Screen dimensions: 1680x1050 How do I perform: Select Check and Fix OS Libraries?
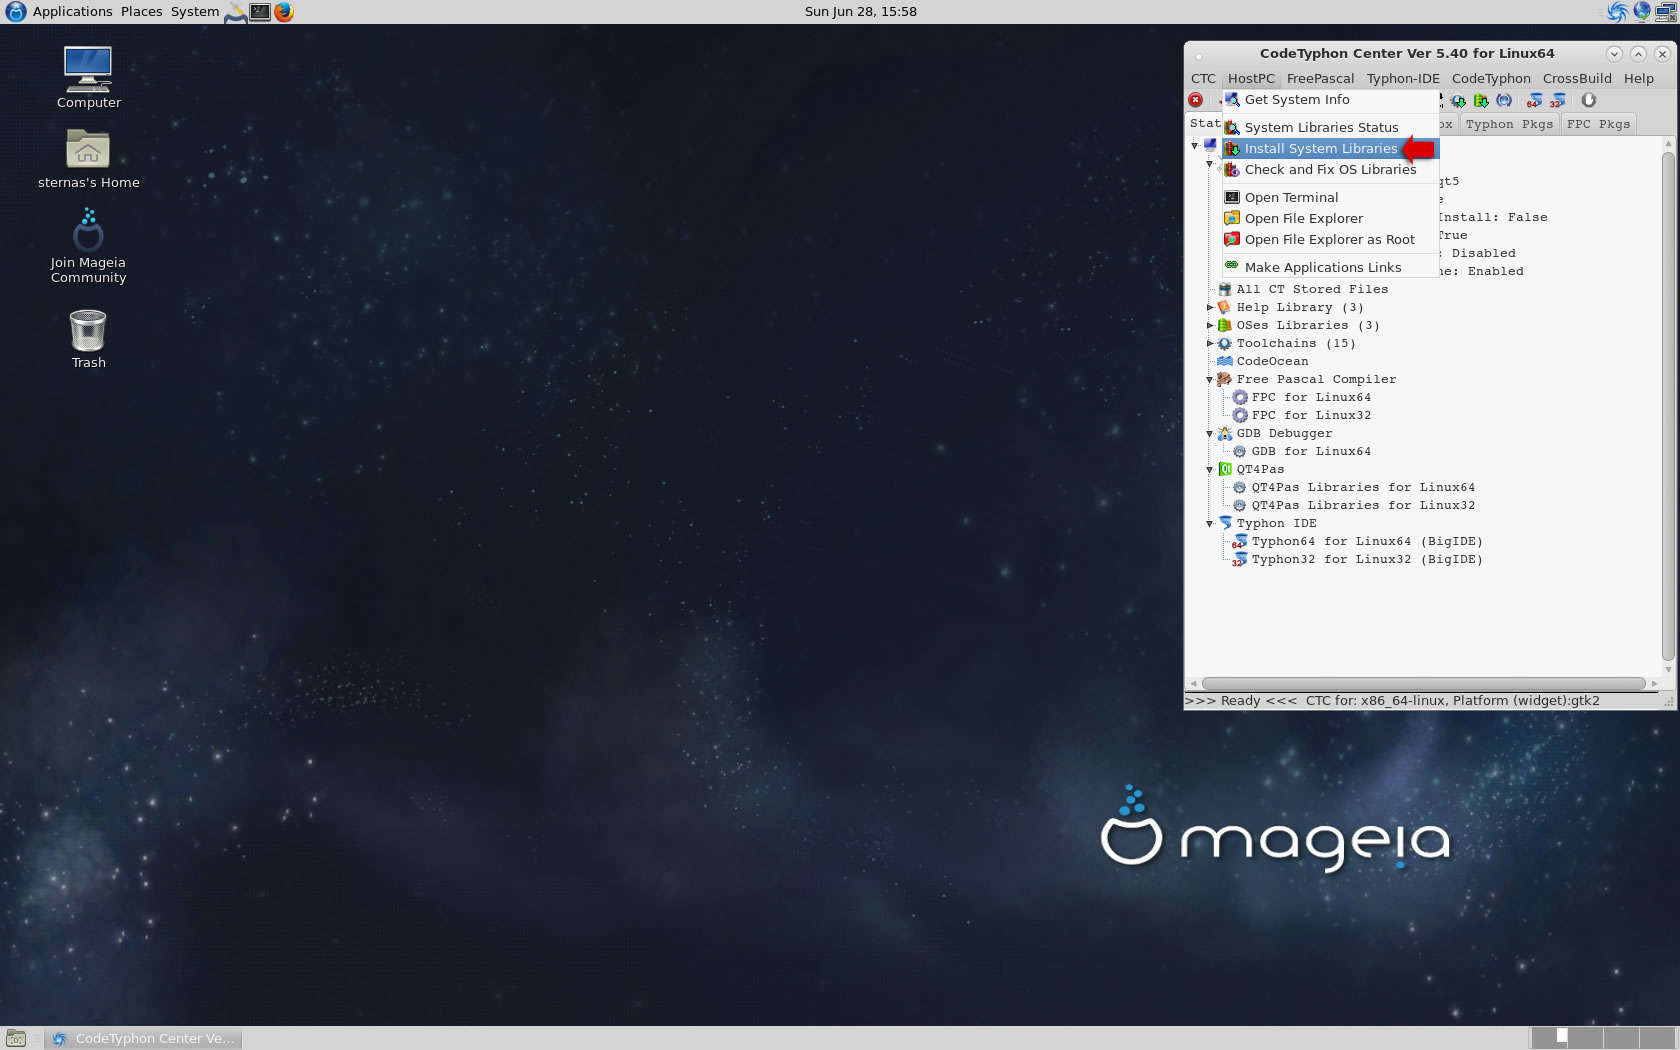coord(1330,169)
